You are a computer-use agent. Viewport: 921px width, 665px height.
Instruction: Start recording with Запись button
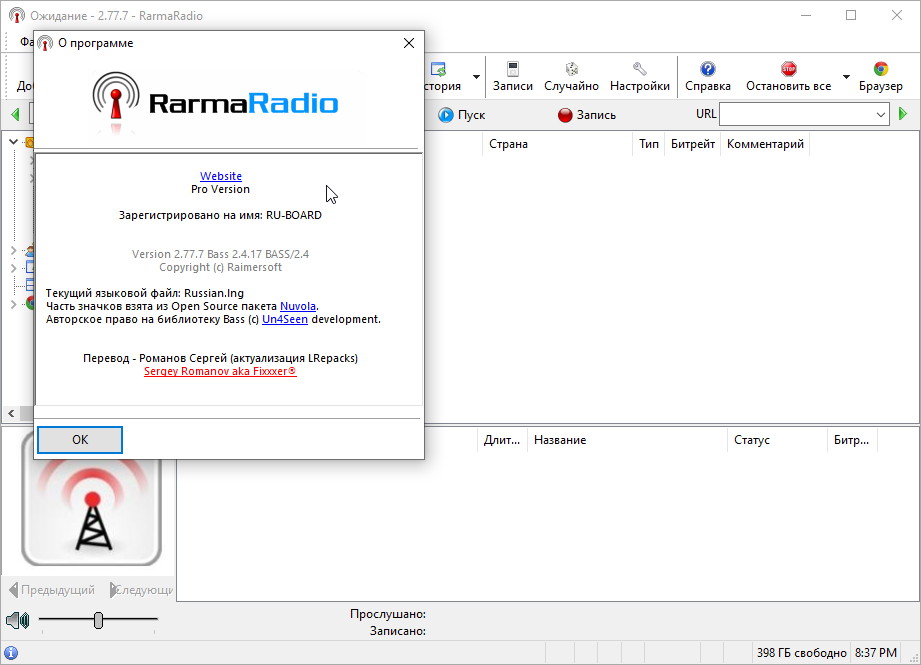pos(586,115)
